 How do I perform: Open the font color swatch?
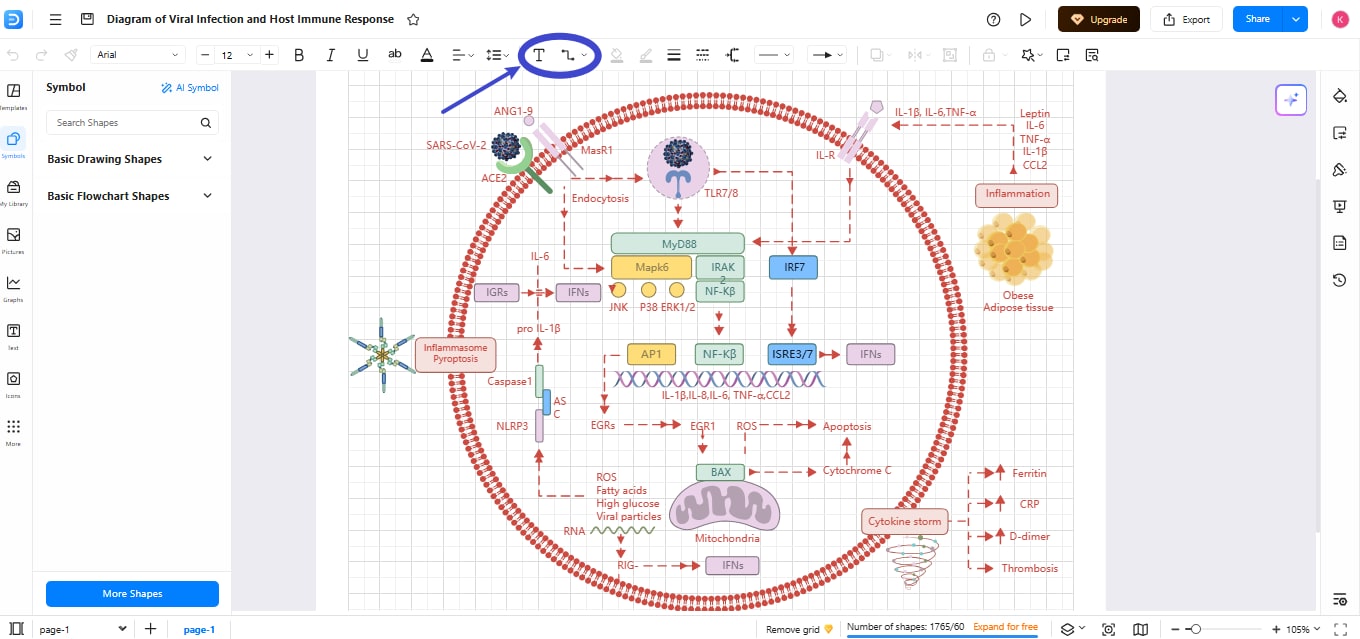tap(427, 55)
